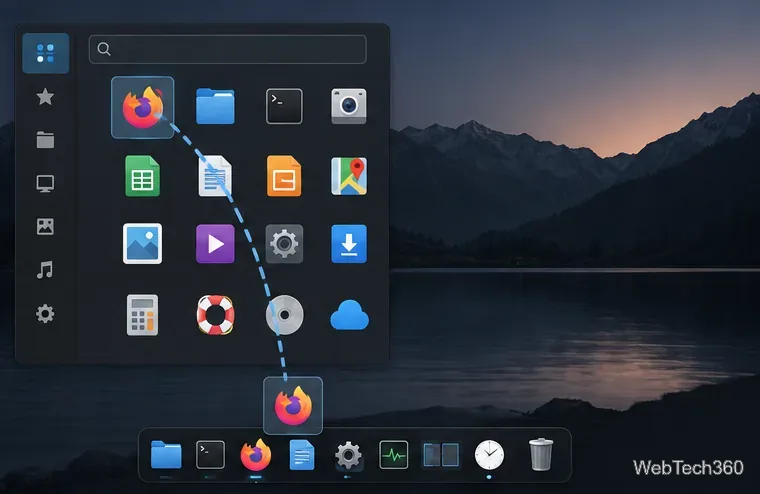Show favorites with the star icon
Image resolution: width=760 pixels, height=494 pixels.
pyautogui.click(x=45, y=97)
